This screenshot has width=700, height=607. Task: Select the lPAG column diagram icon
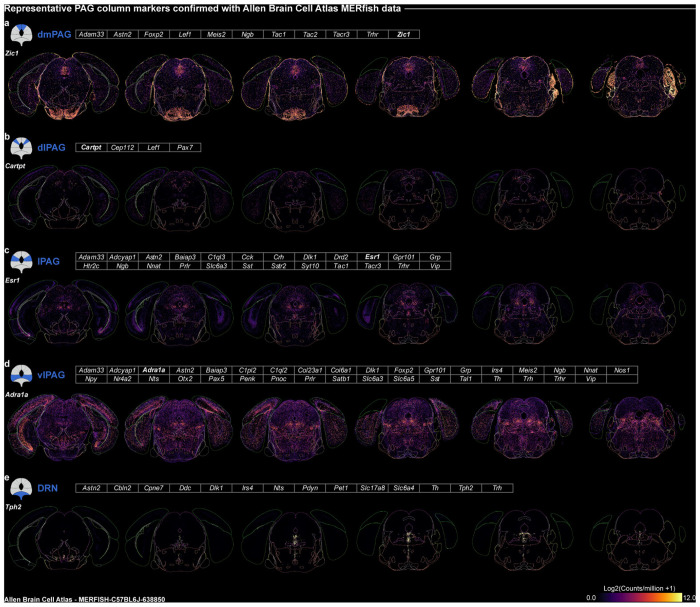coord(18,263)
